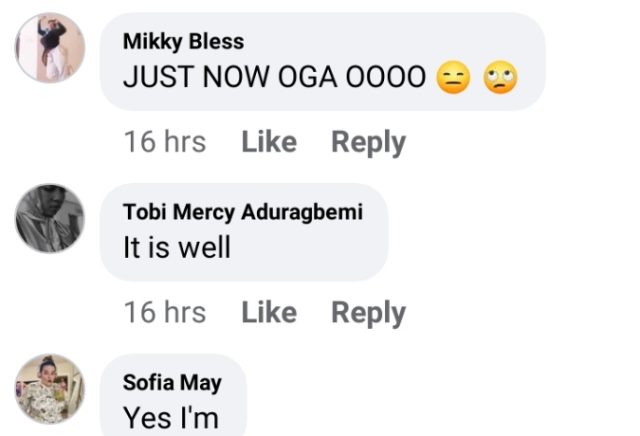Click the 16 hrs timestamp under Mikky's comment

click(x=165, y=142)
